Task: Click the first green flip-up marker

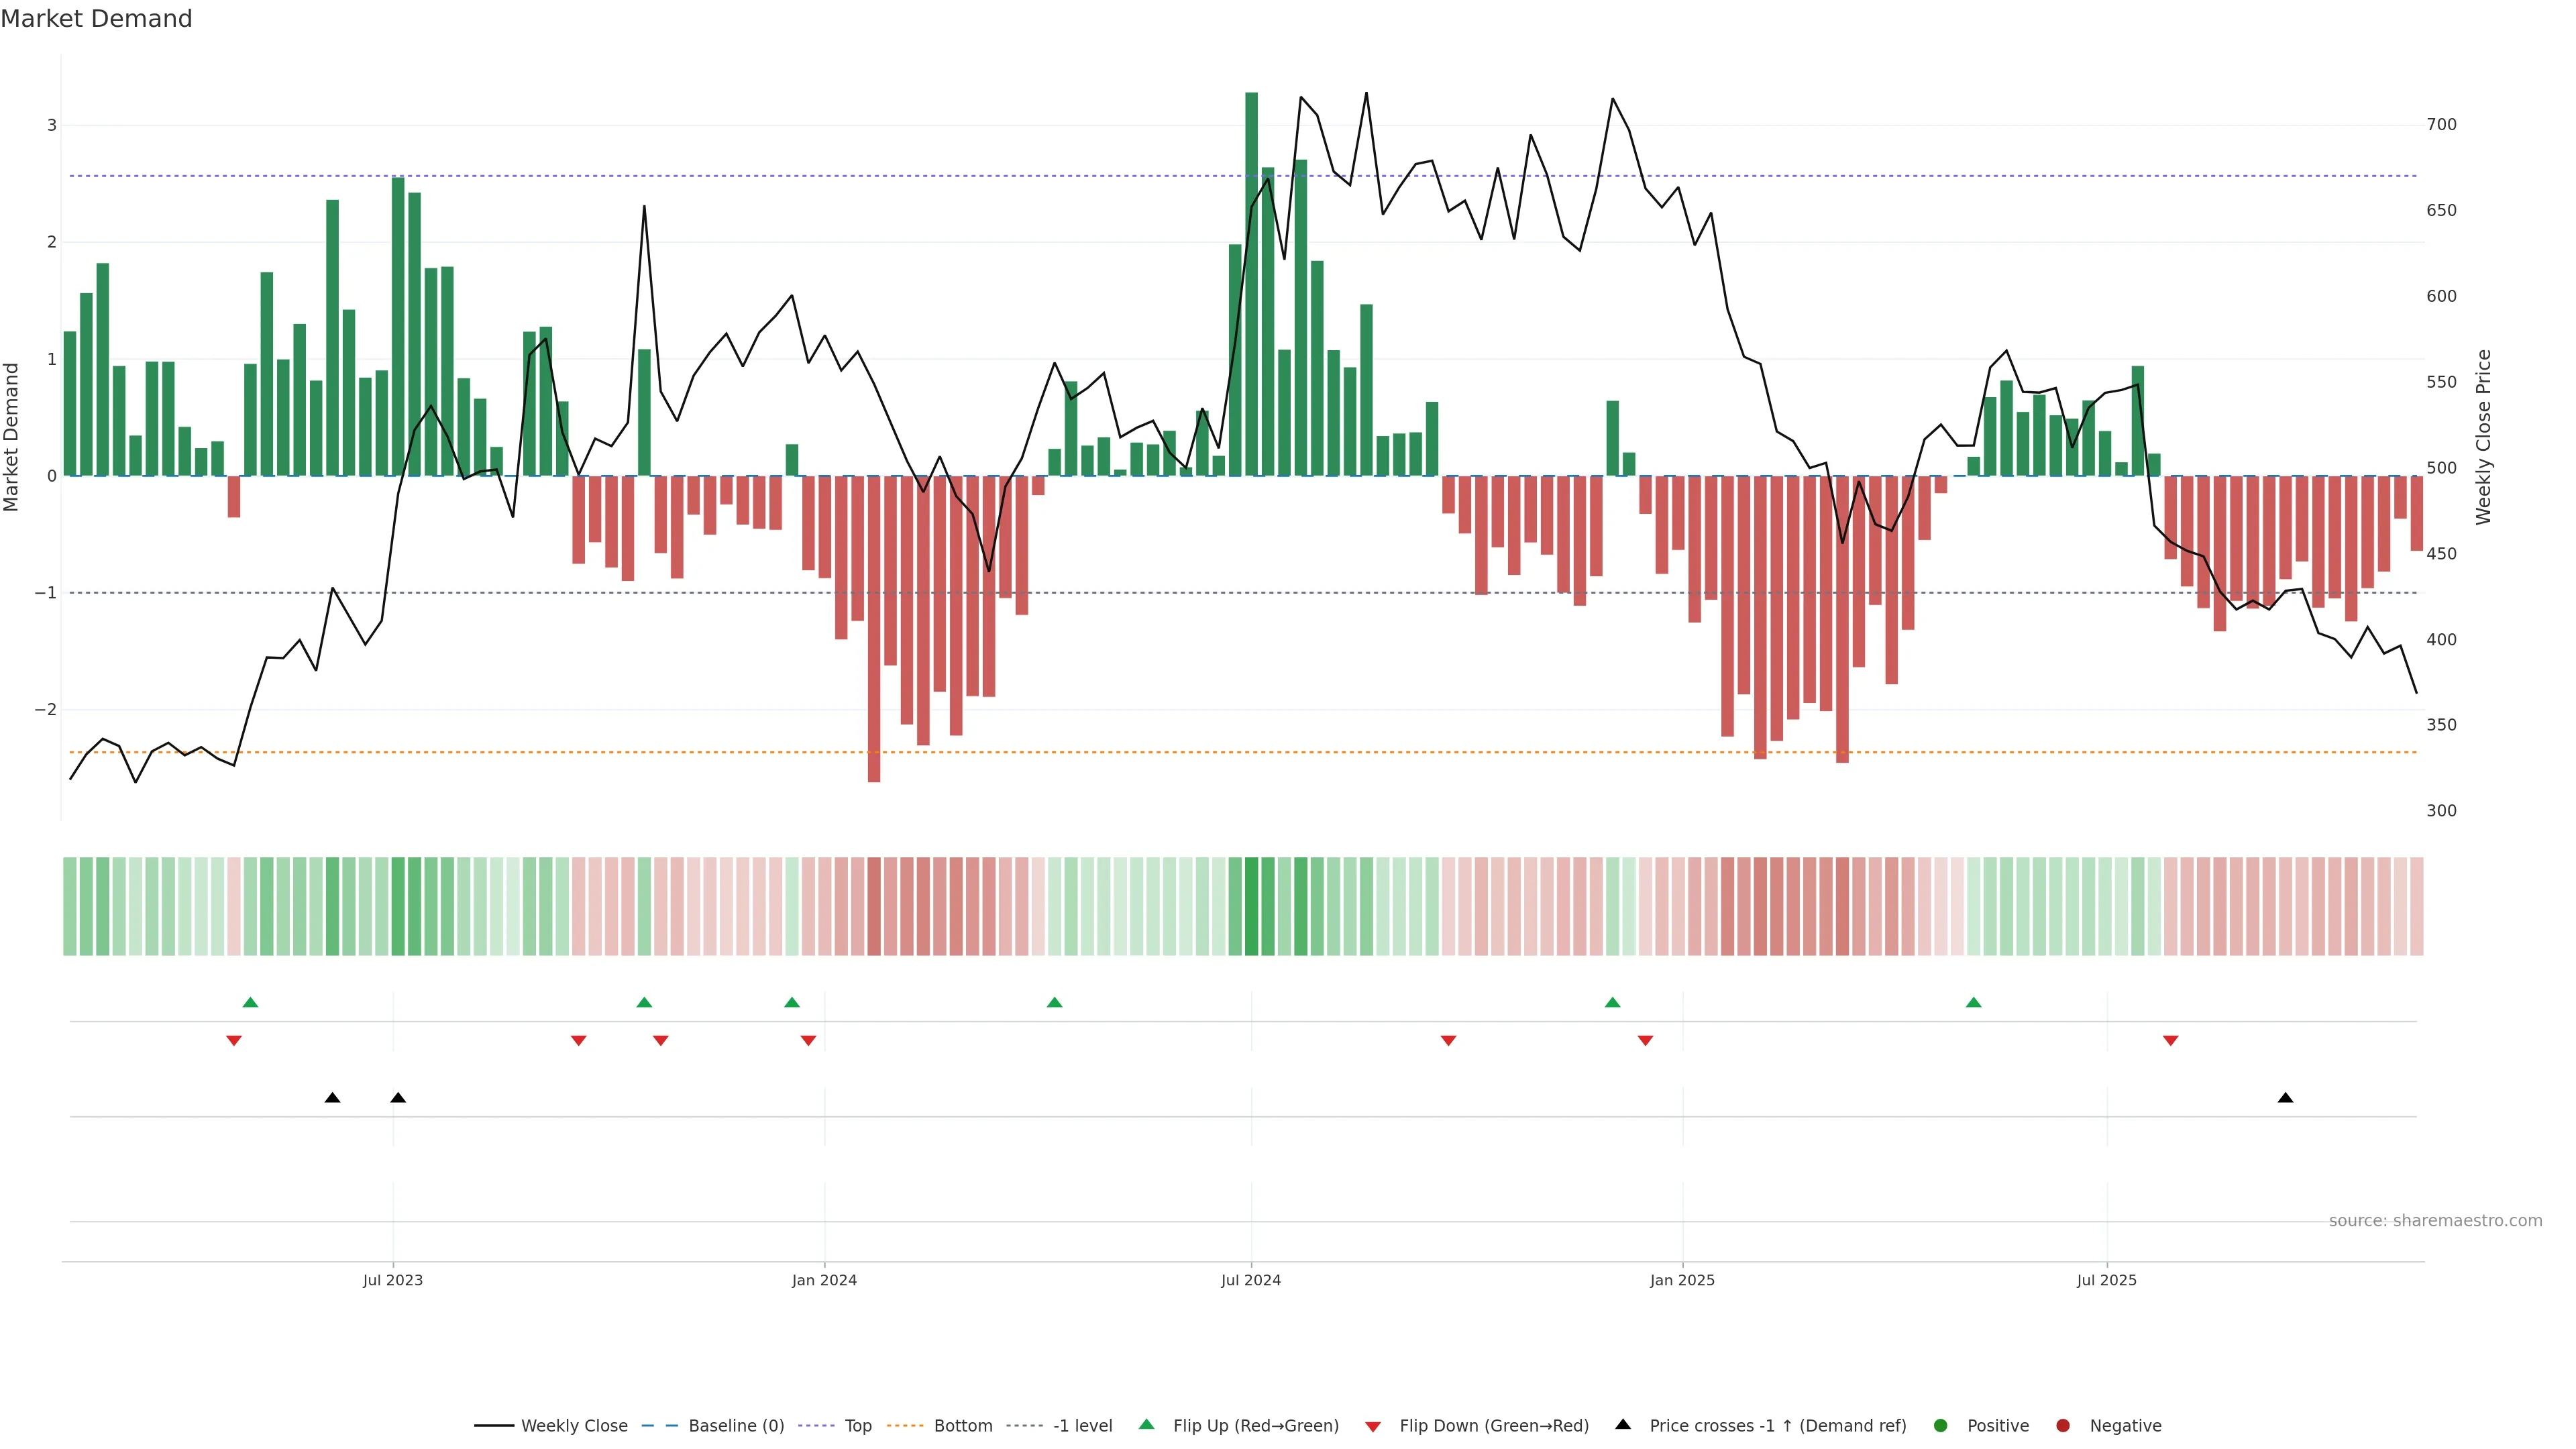Action: 251,1003
